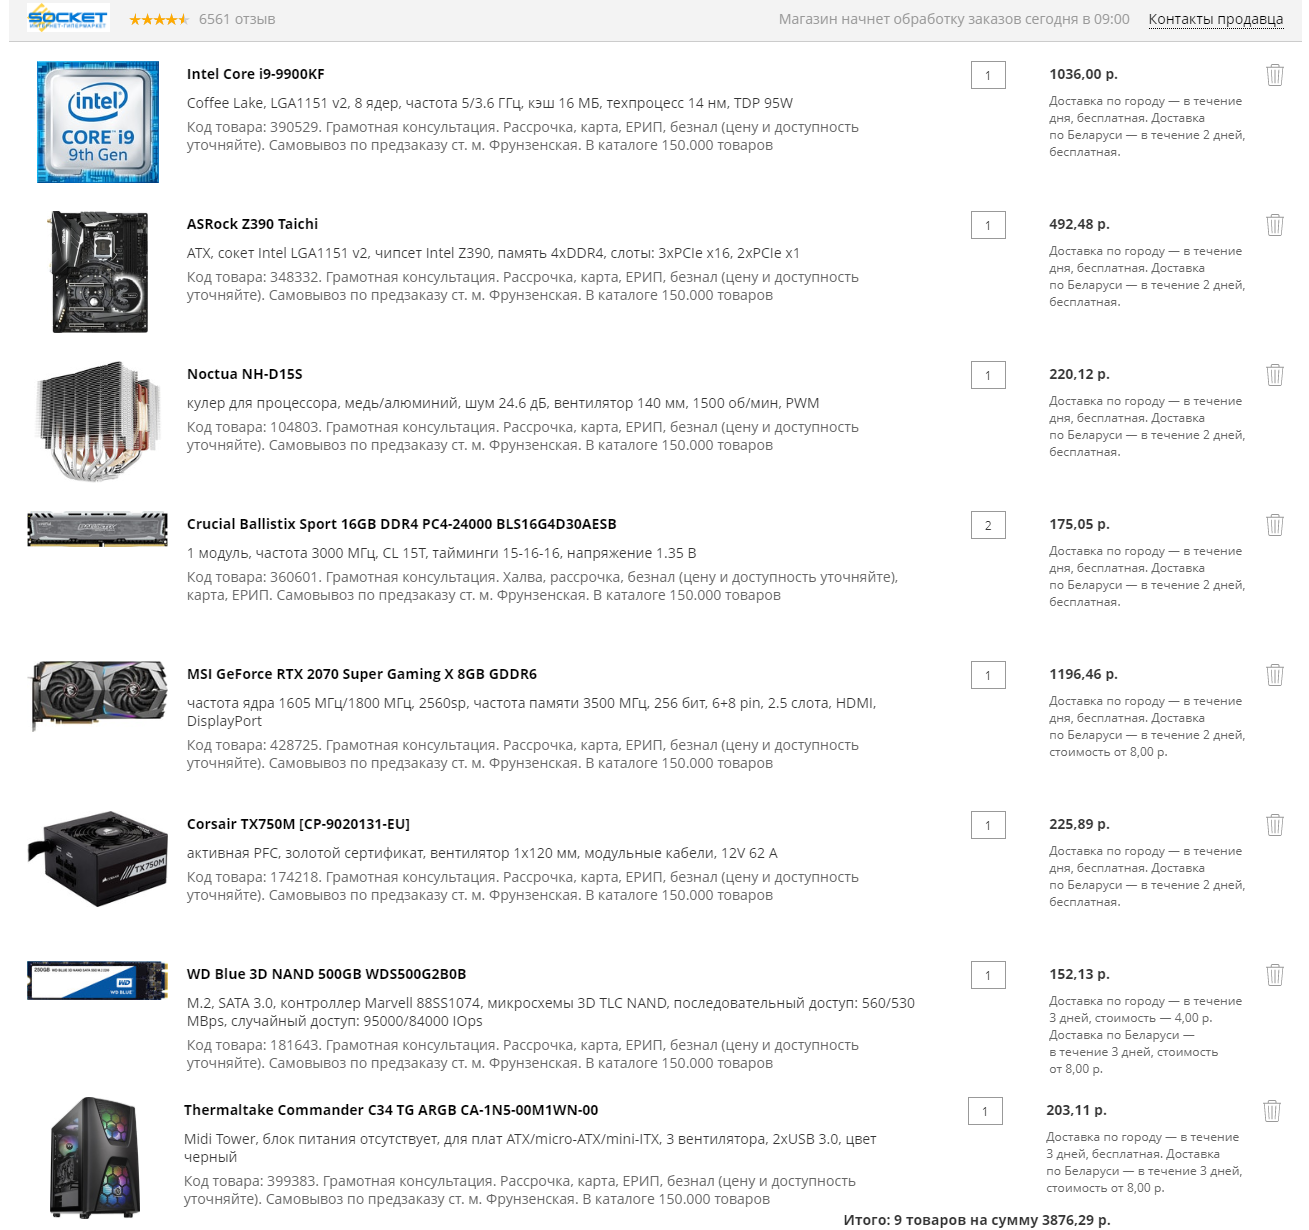Click the Thermaltake case image
This screenshot has height=1230, width=1309.
coord(95,1158)
